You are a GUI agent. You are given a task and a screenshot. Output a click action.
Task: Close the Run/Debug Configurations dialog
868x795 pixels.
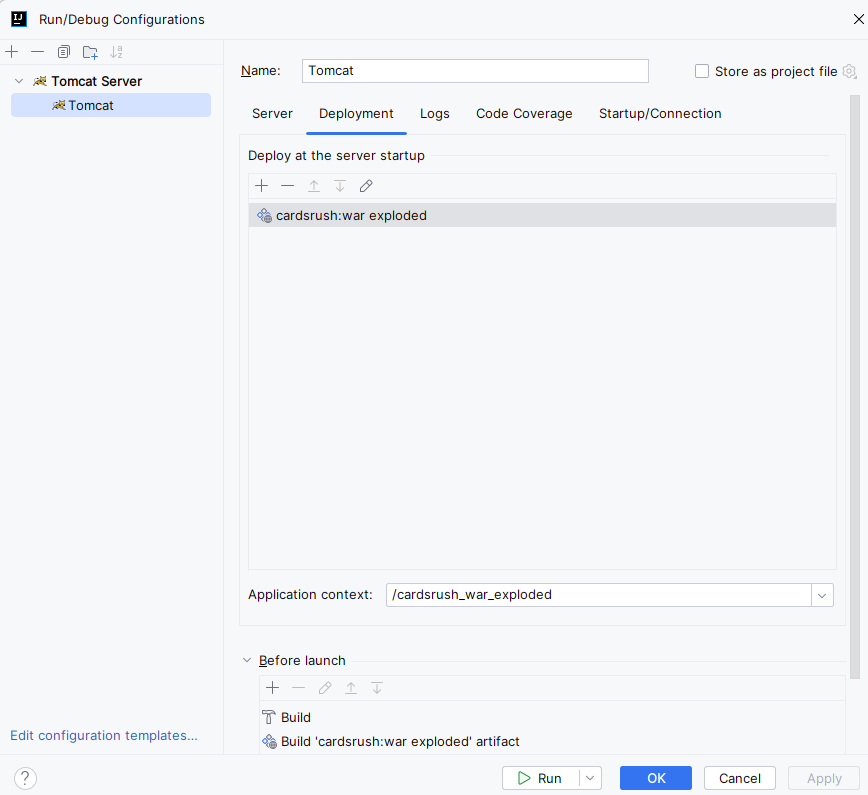pos(859,19)
